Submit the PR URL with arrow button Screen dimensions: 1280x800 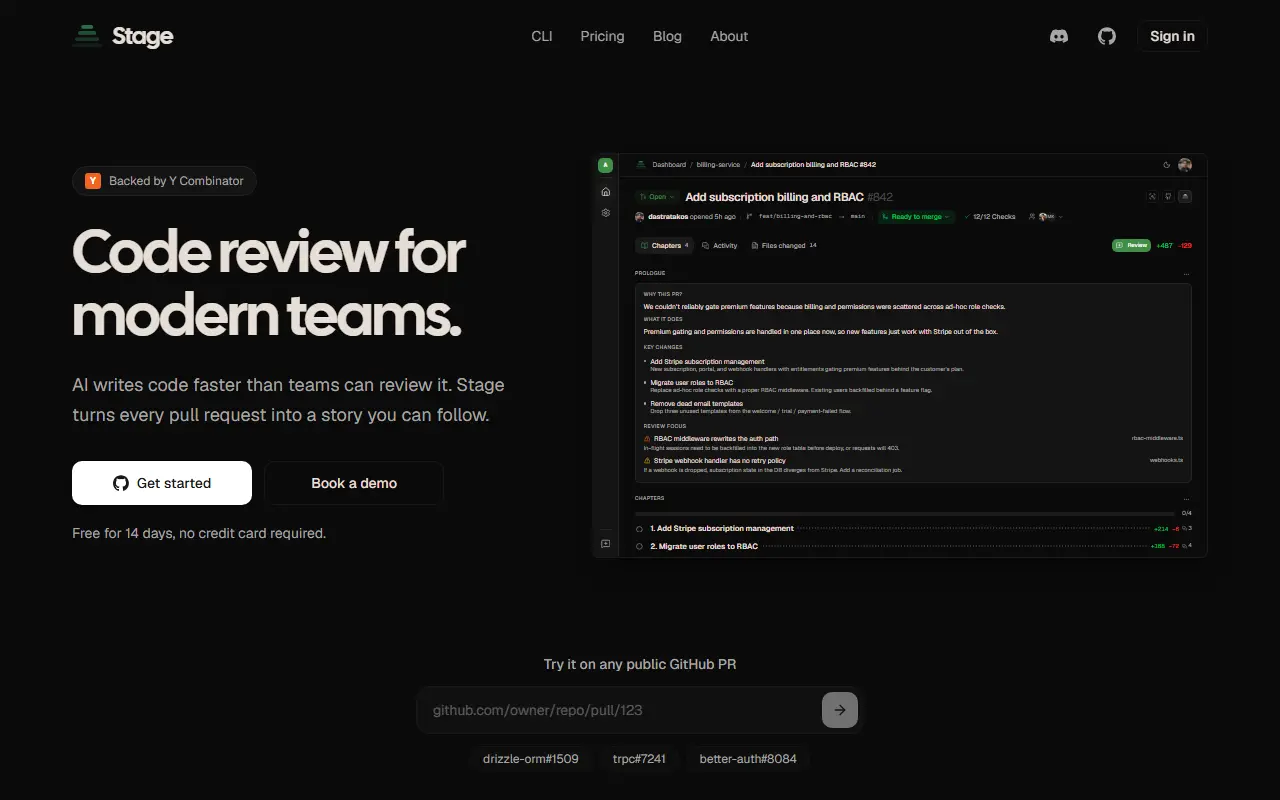[840, 710]
